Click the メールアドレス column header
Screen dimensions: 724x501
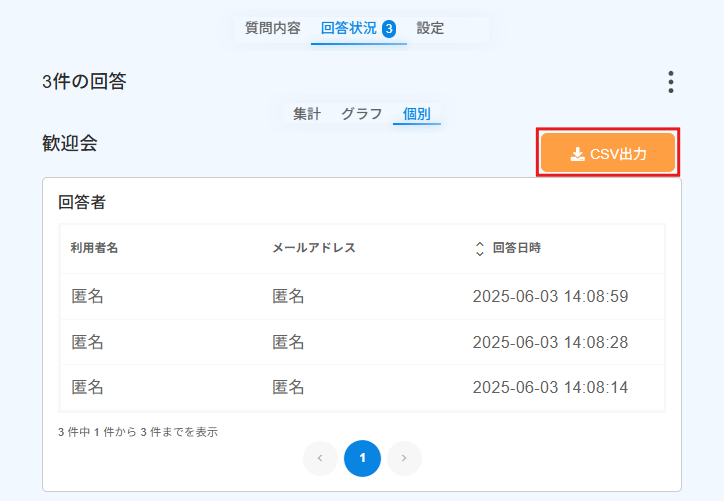click(314, 248)
